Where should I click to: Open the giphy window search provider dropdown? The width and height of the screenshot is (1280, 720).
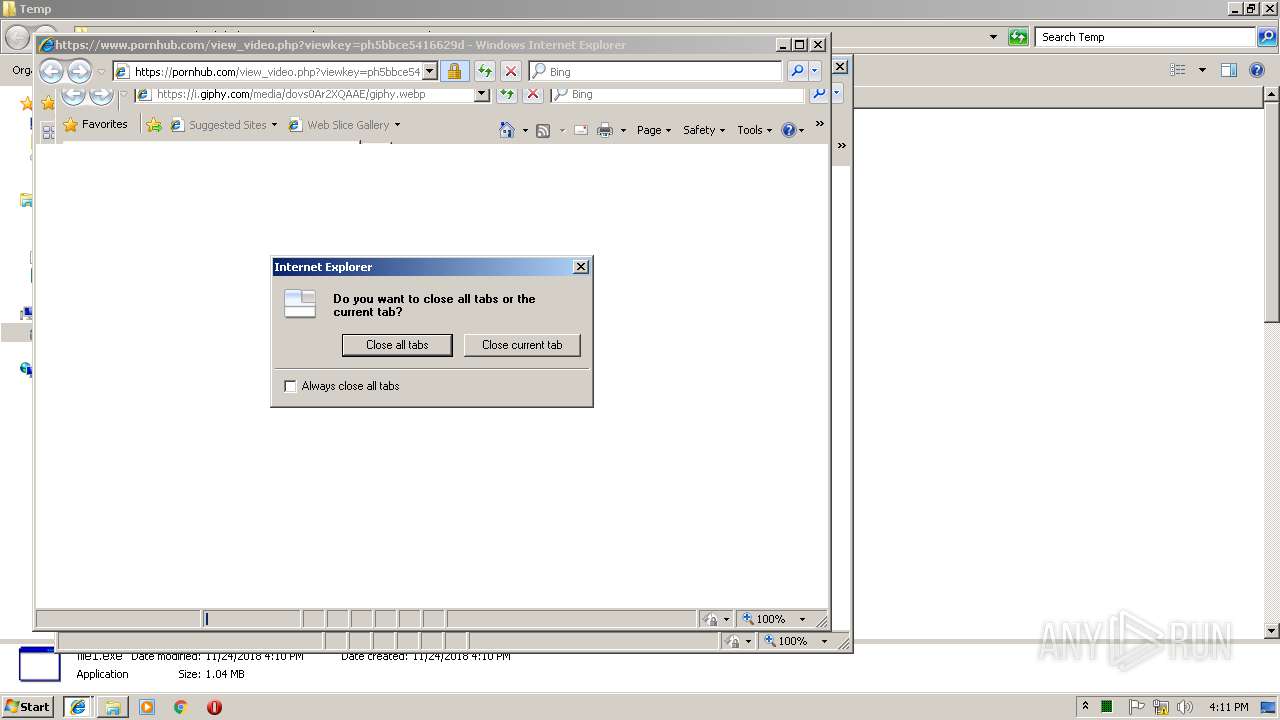(x=837, y=94)
